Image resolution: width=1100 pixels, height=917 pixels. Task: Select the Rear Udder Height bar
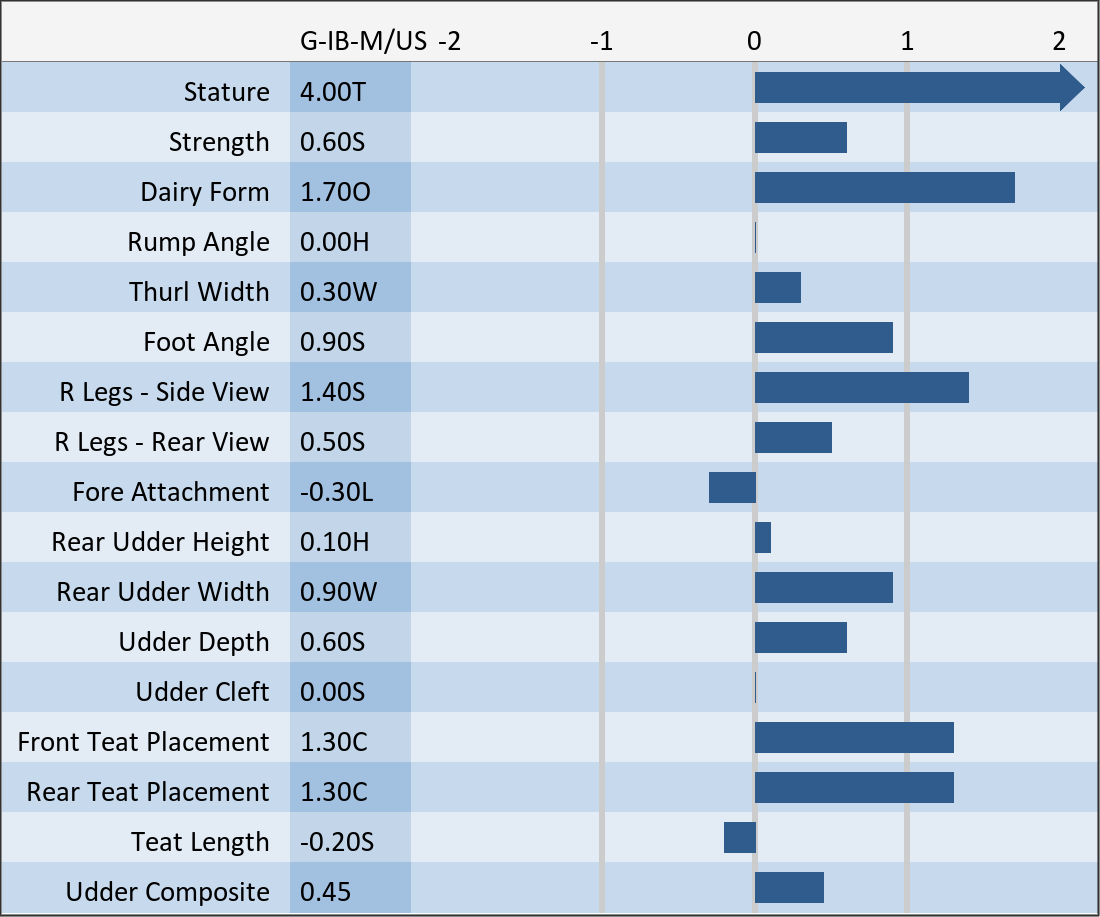(x=763, y=538)
